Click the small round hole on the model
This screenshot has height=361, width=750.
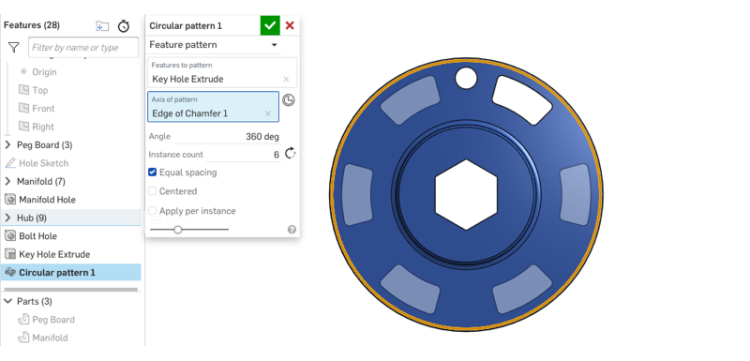click(x=466, y=78)
